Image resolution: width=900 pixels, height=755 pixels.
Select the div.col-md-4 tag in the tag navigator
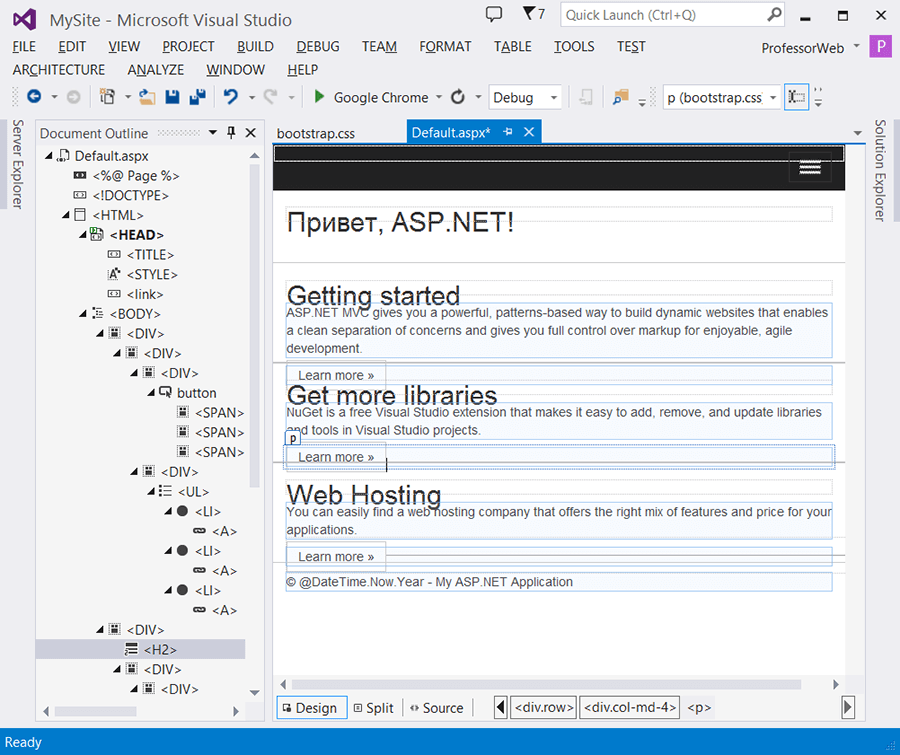[630, 707]
